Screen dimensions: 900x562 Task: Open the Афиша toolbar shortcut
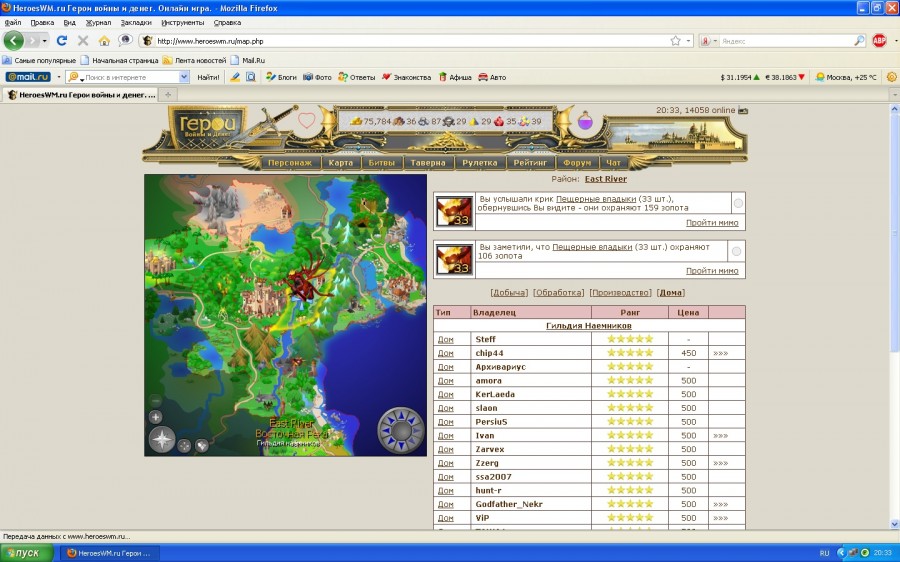click(x=455, y=77)
